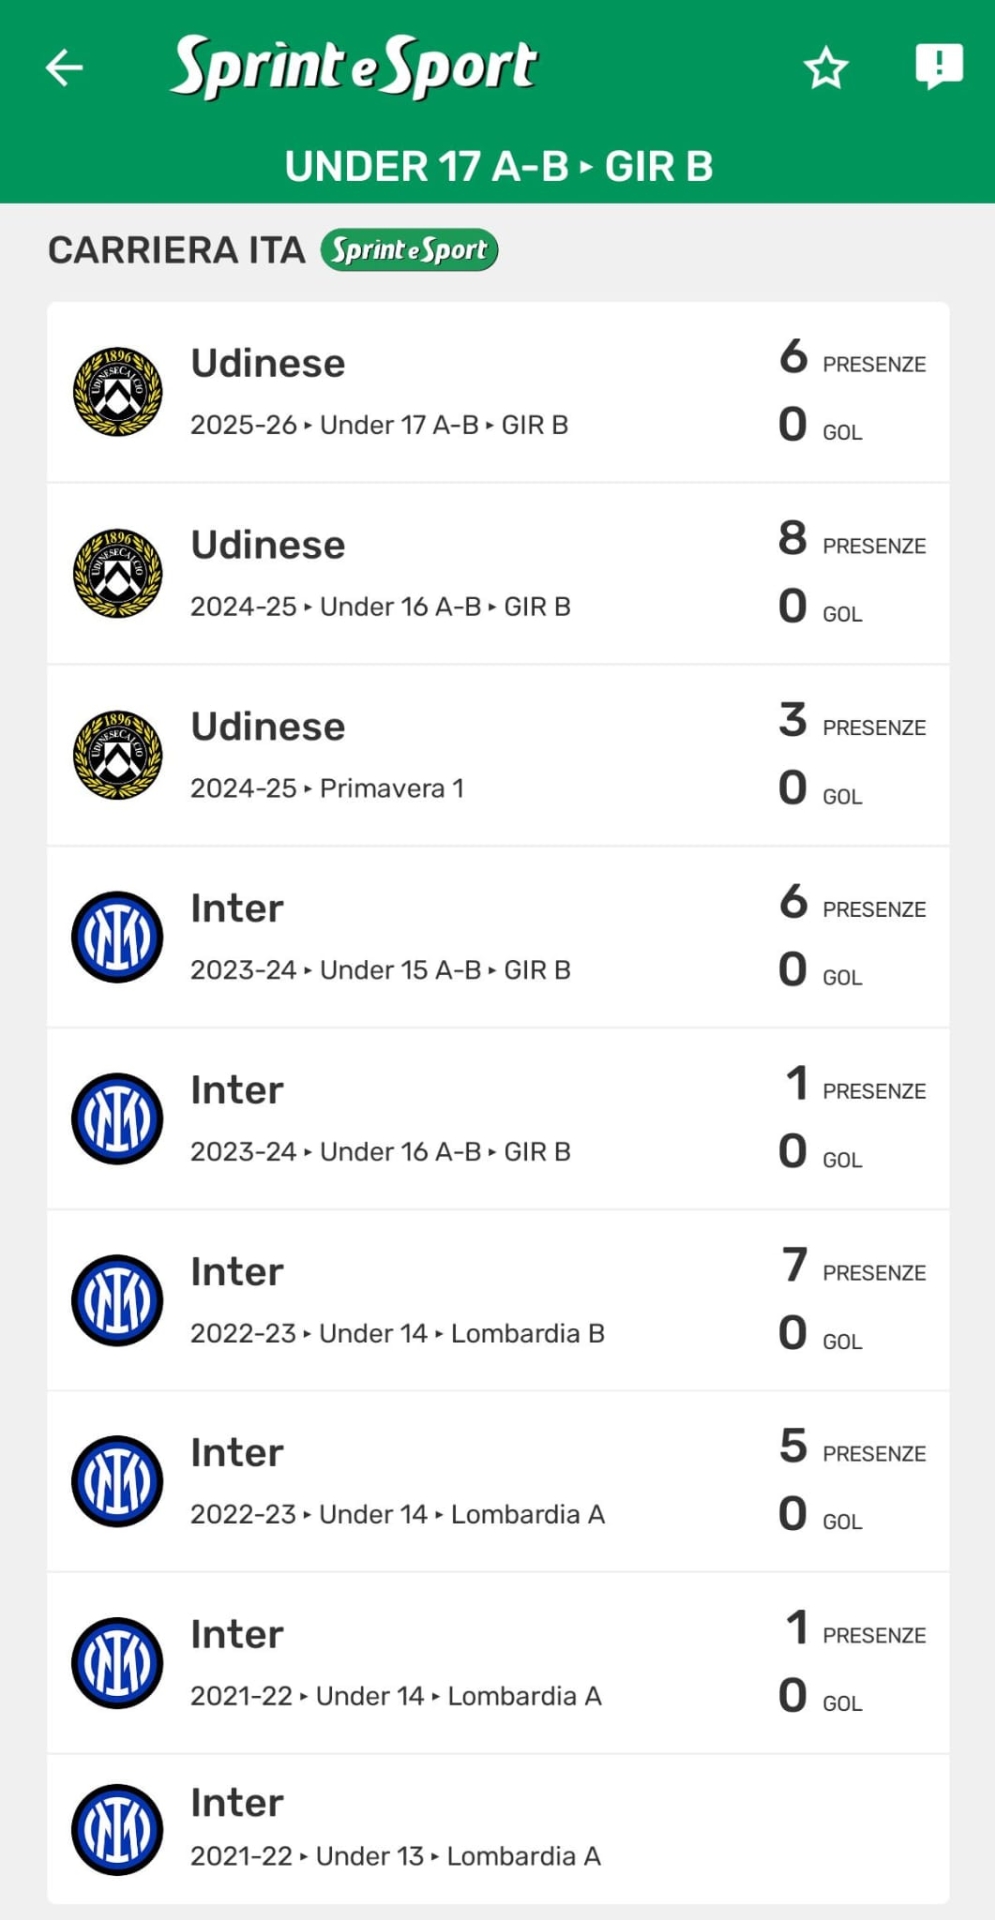Viewport: 995px width, 1920px height.
Task: Tap the report problem exclamation icon
Action: click(939, 66)
